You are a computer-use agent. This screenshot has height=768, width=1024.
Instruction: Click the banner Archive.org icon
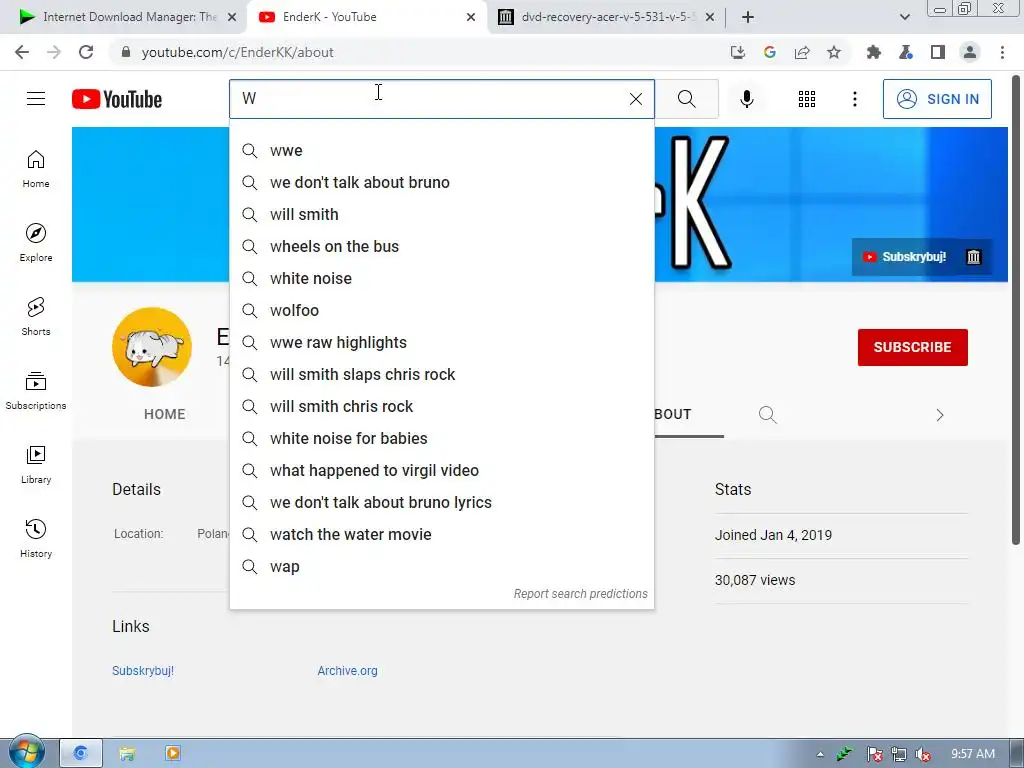click(x=973, y=257)
